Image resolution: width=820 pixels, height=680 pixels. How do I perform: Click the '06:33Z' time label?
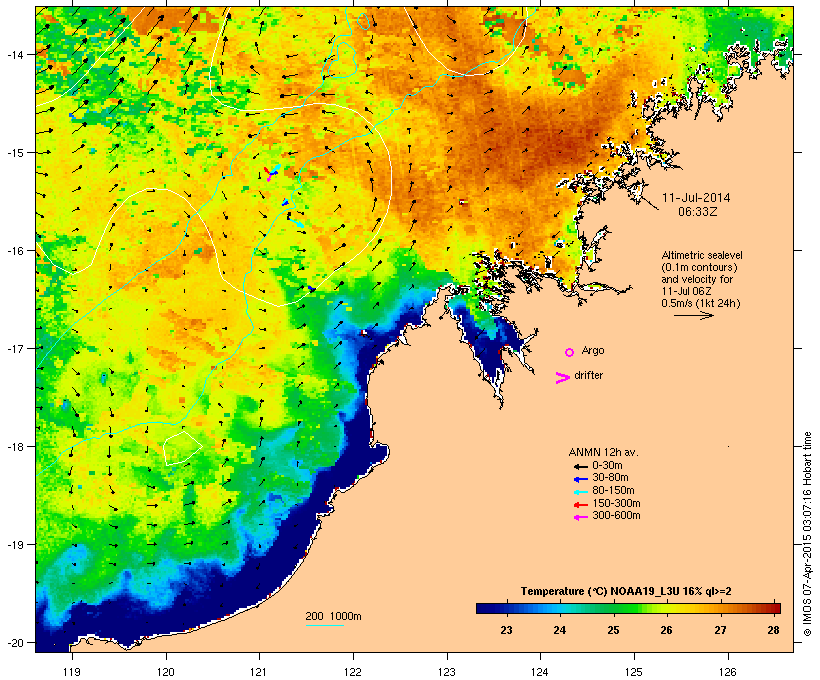(x=698, y=212)
